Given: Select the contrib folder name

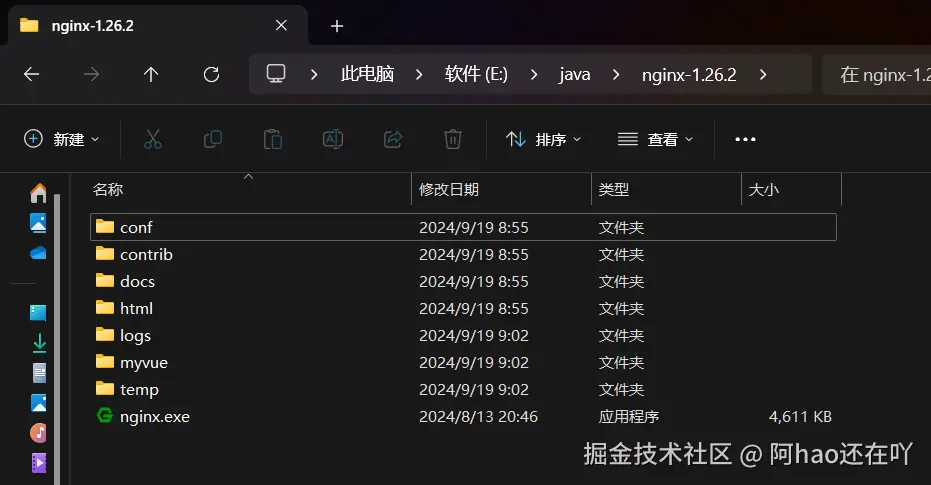Looking at the screenshot, I should point(146,254).
